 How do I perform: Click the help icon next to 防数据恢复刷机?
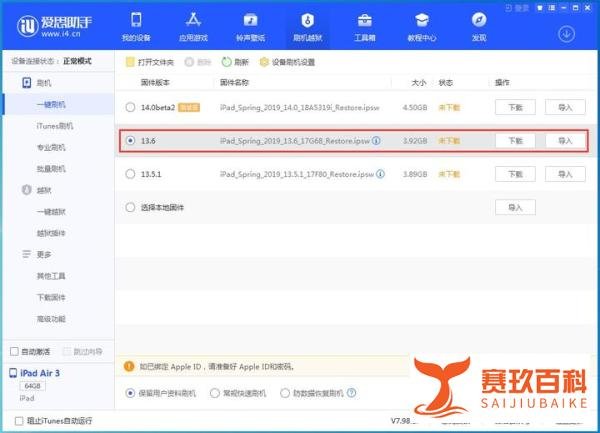[351, 393]
